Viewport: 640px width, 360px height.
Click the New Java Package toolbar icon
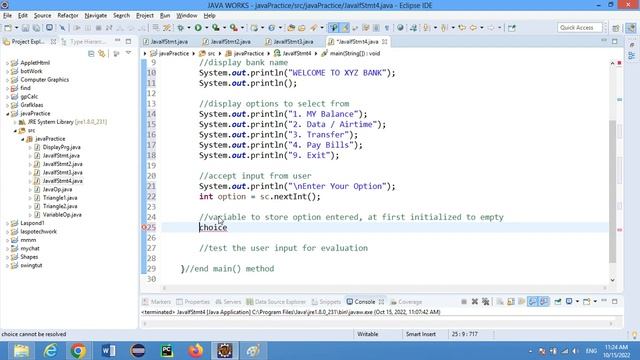click(x=254, y=28)
